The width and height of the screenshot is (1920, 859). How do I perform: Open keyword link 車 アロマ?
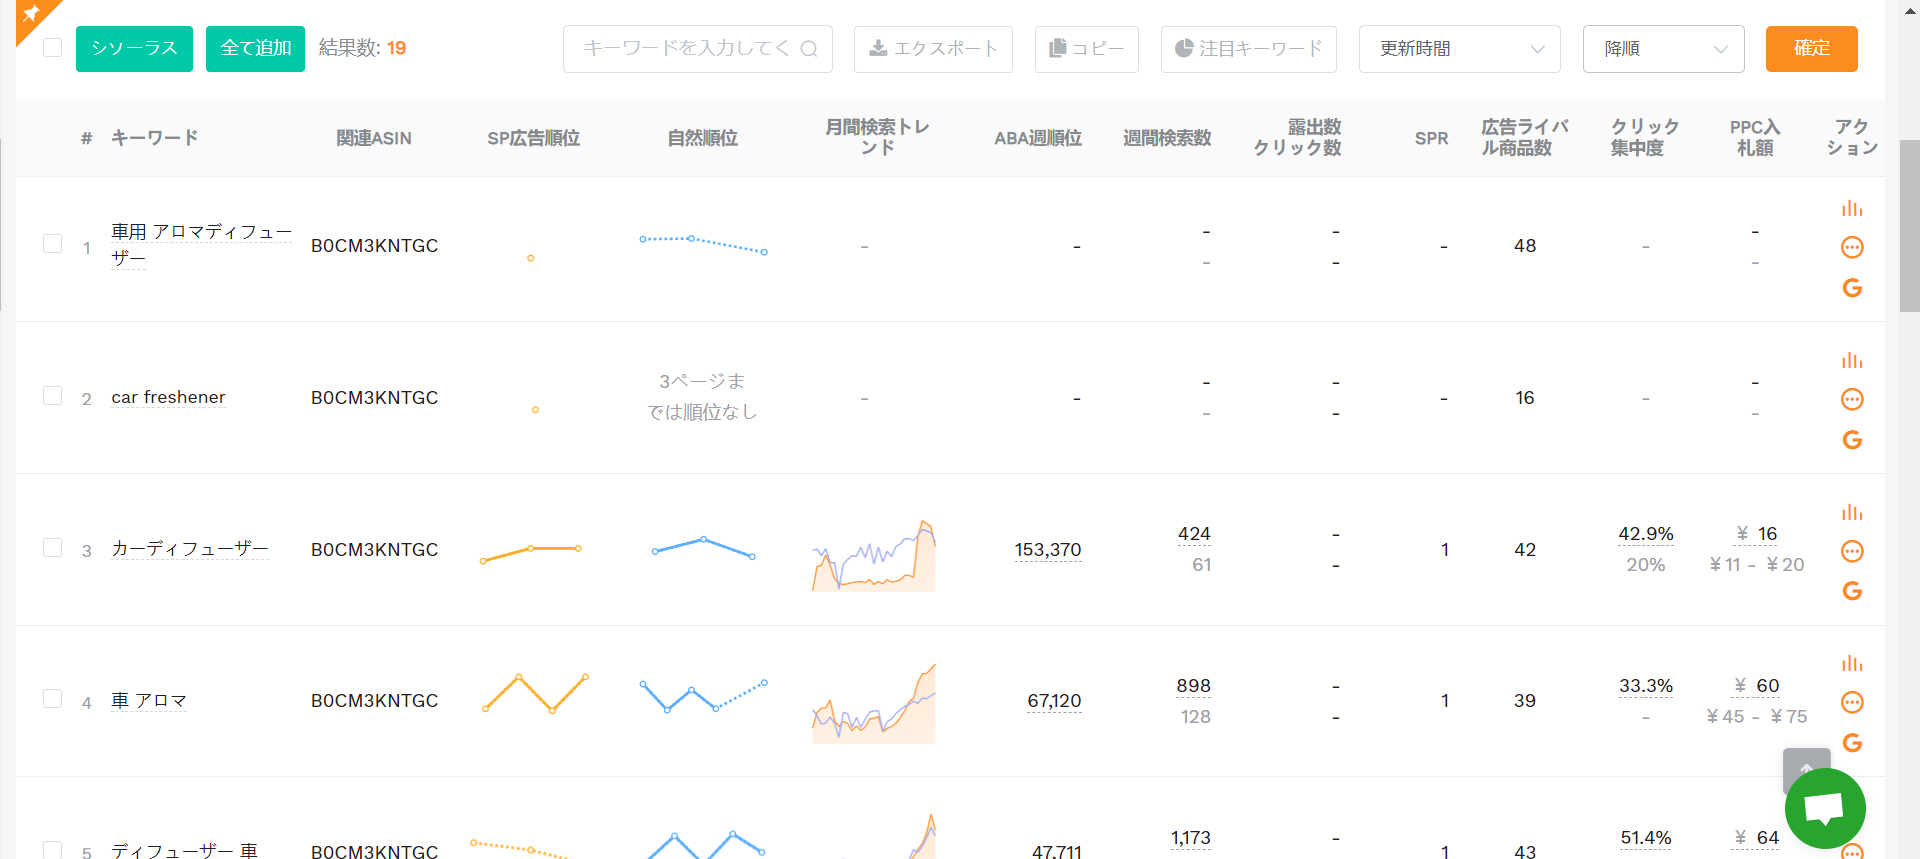point(149,700)
